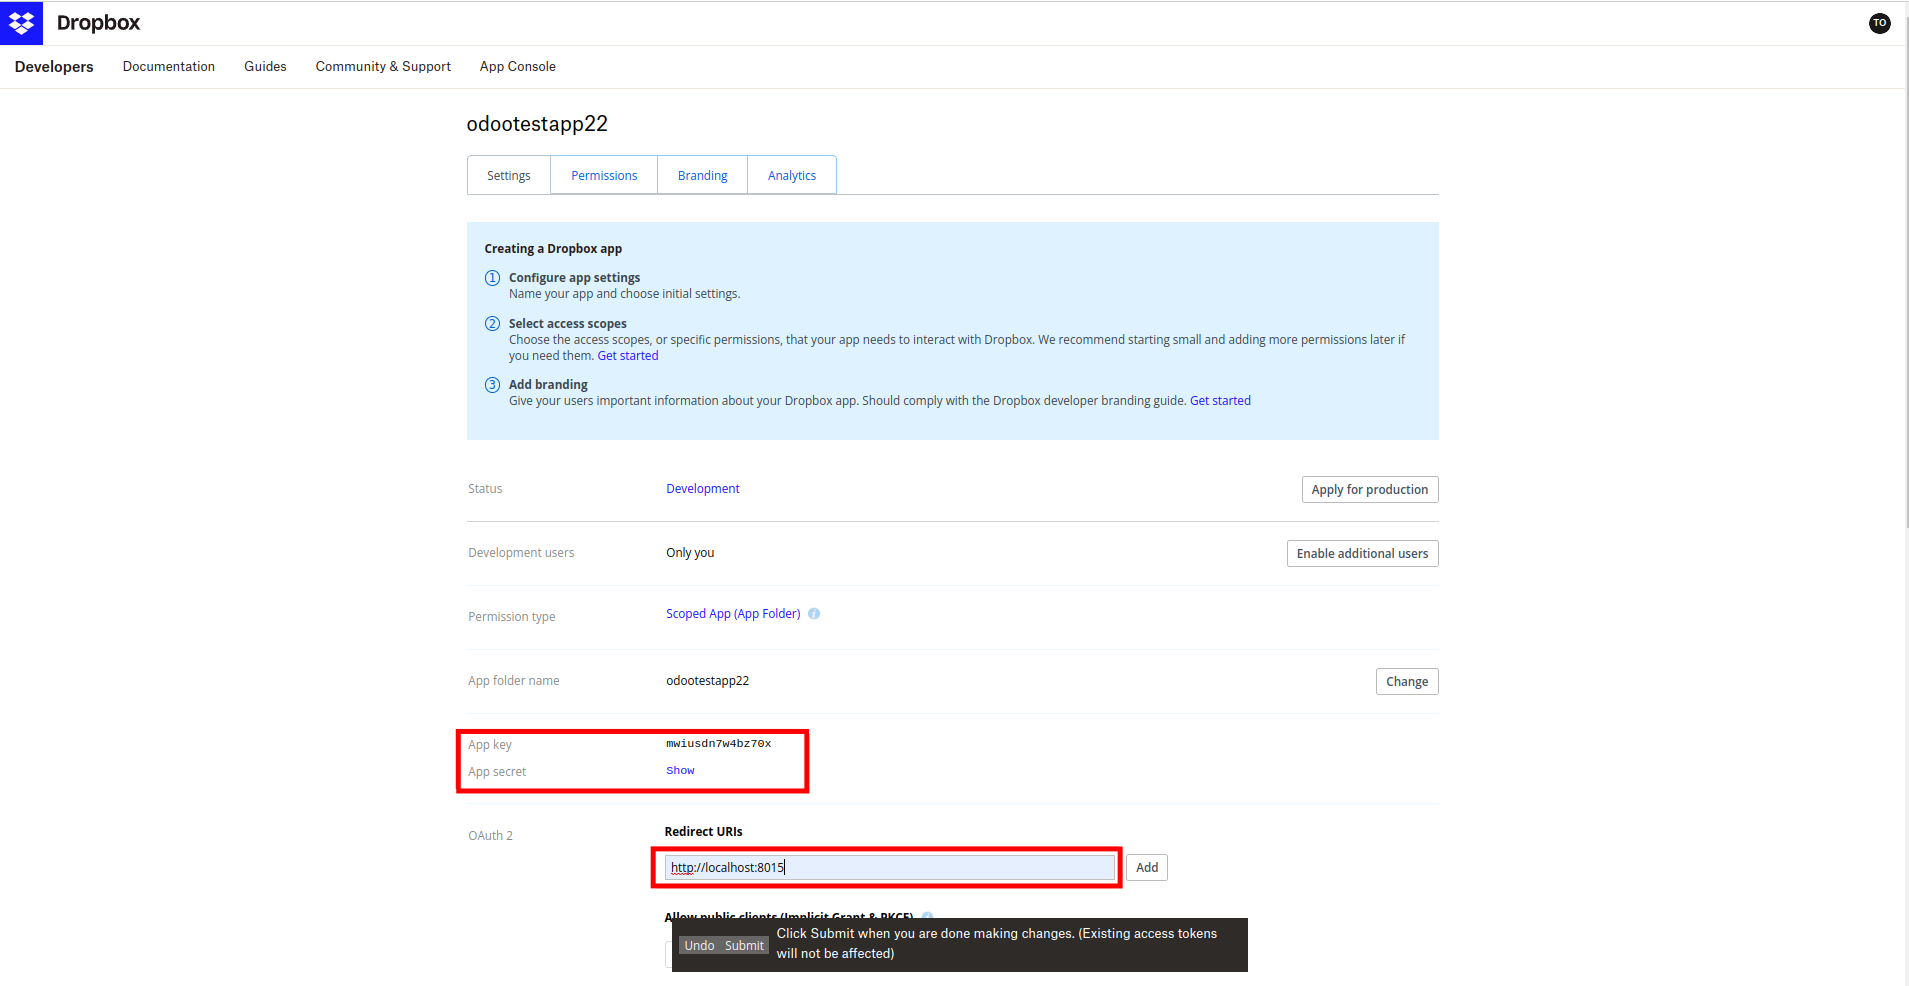Go to App Console
Viewport: 1909px width, 986px height.
[x=518, y=66]
